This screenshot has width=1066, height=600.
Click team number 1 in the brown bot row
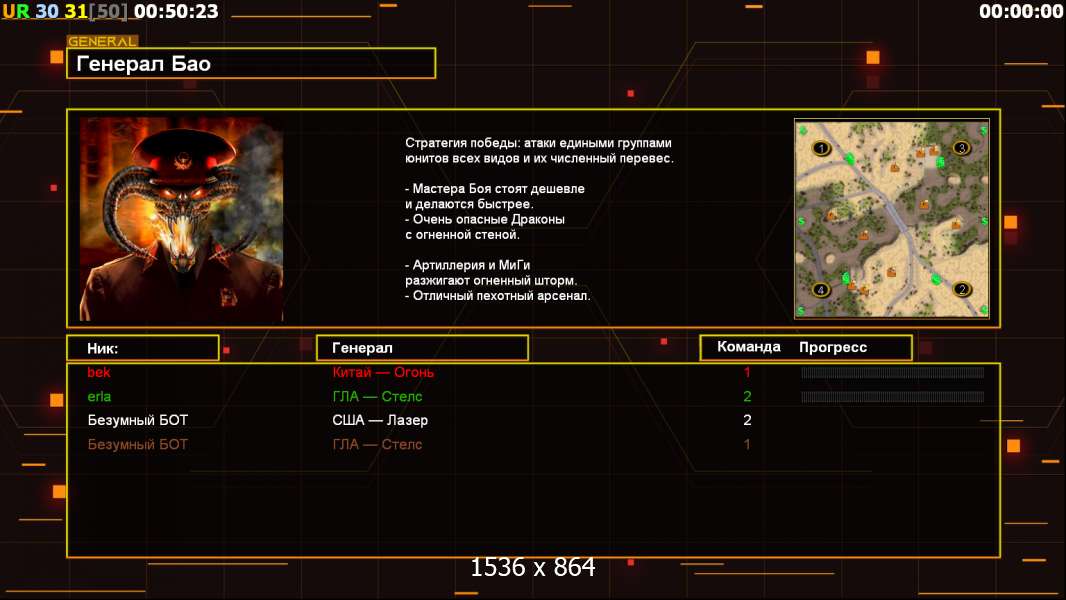[747, 444]
